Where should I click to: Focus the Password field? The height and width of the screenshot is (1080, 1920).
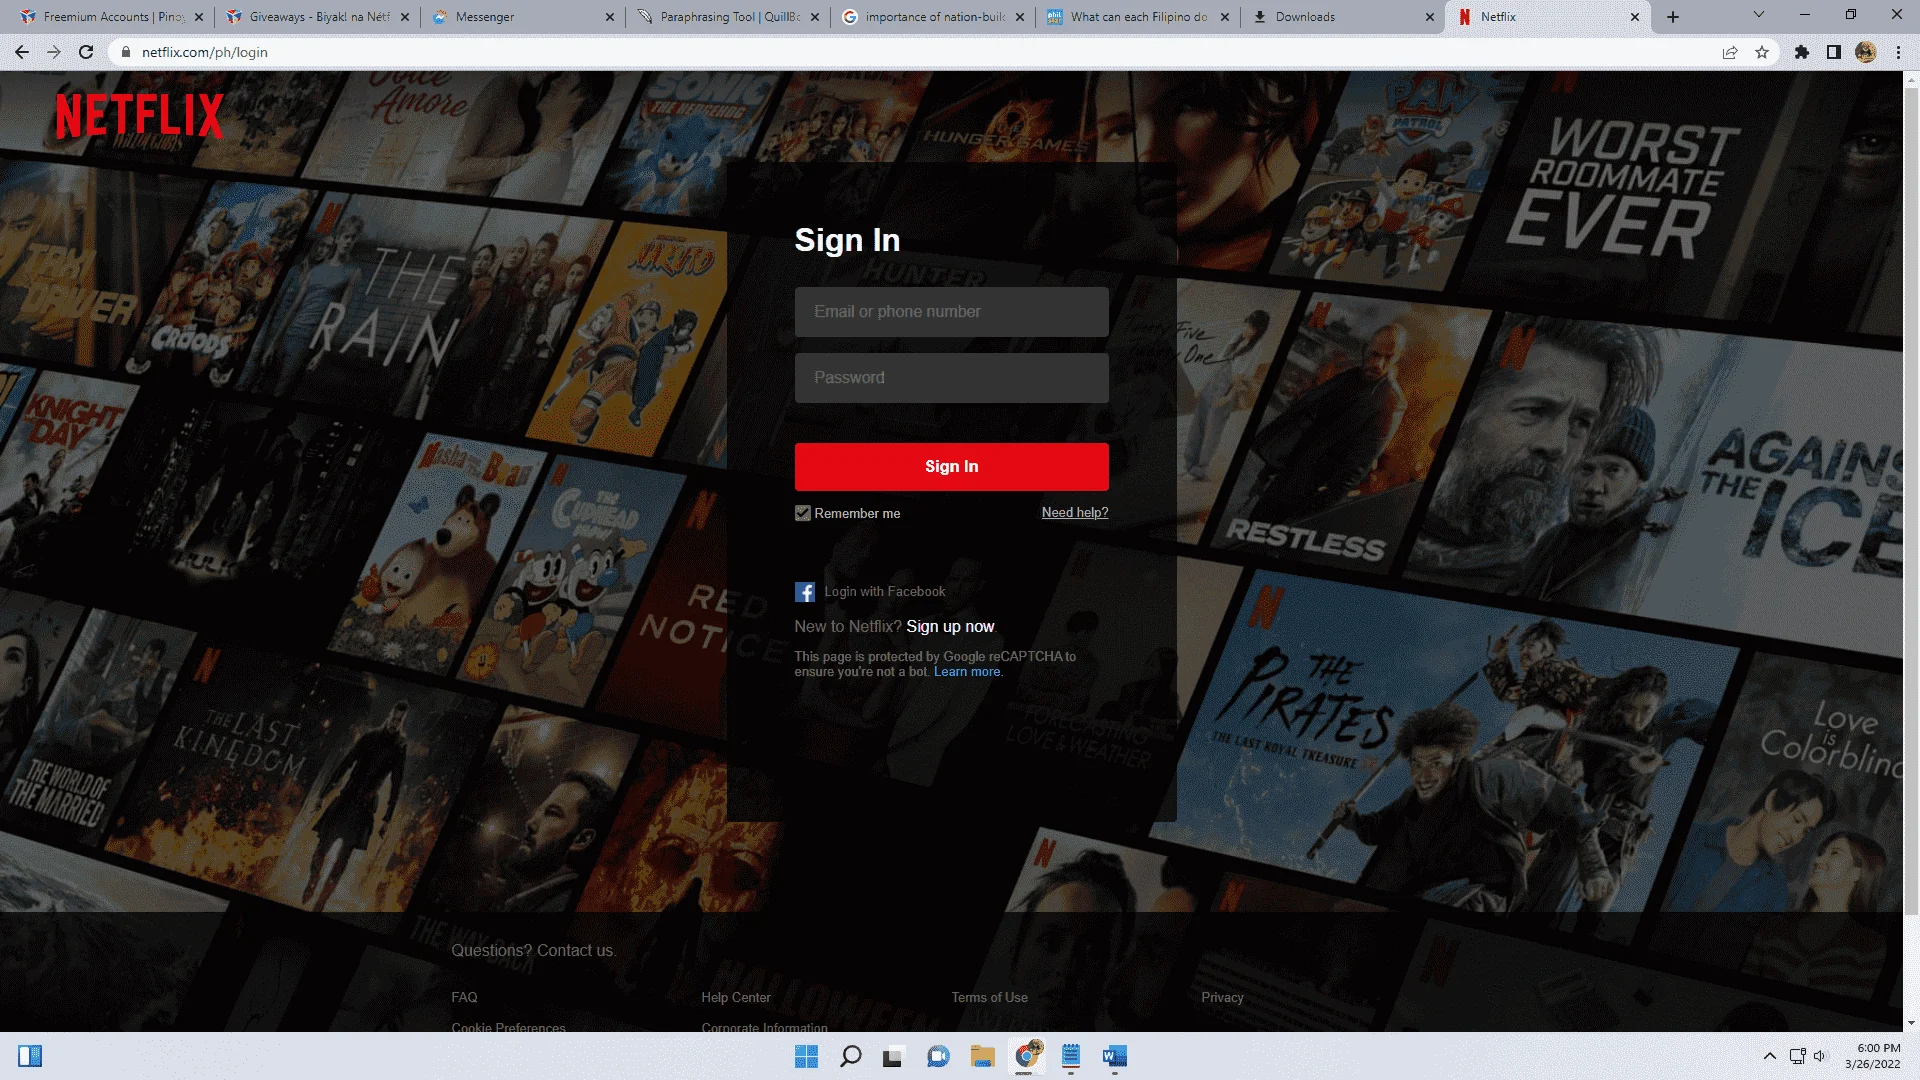[x=951, y=378]
